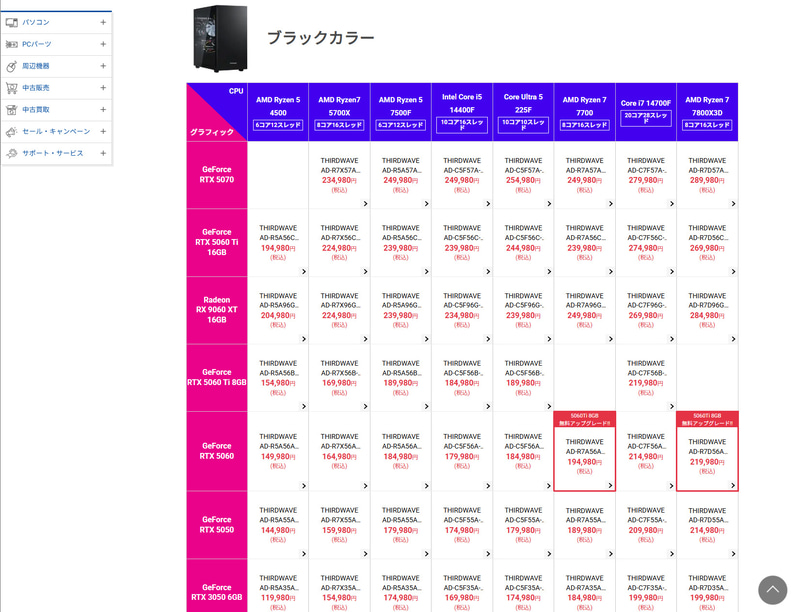800x612 pixels.
Task: Click the Intel Core i5 14400F column header
Action: point(462,112)
